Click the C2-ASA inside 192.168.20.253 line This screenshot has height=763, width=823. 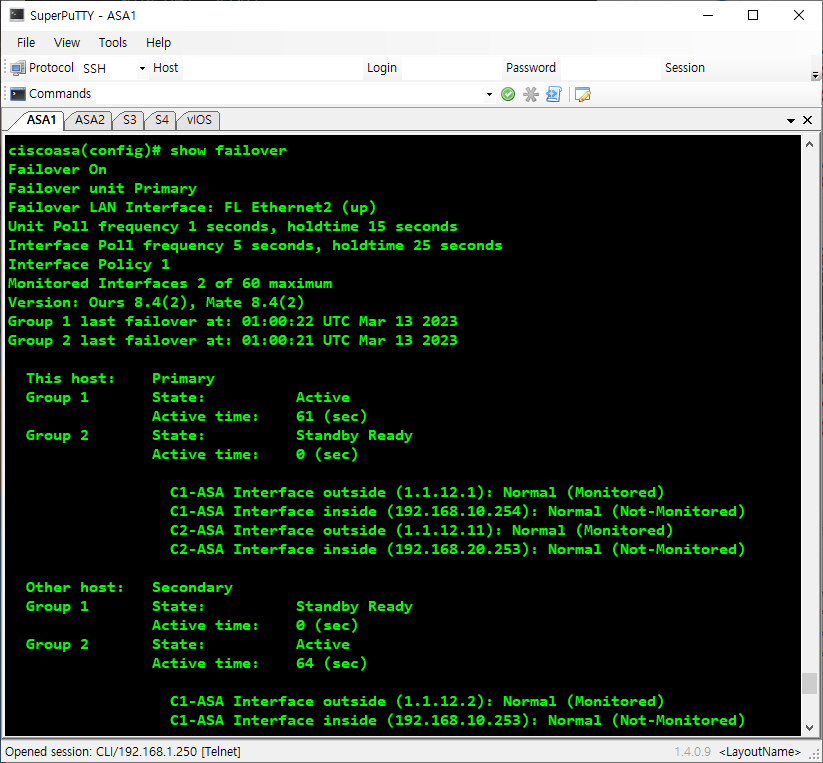(458, 549)
